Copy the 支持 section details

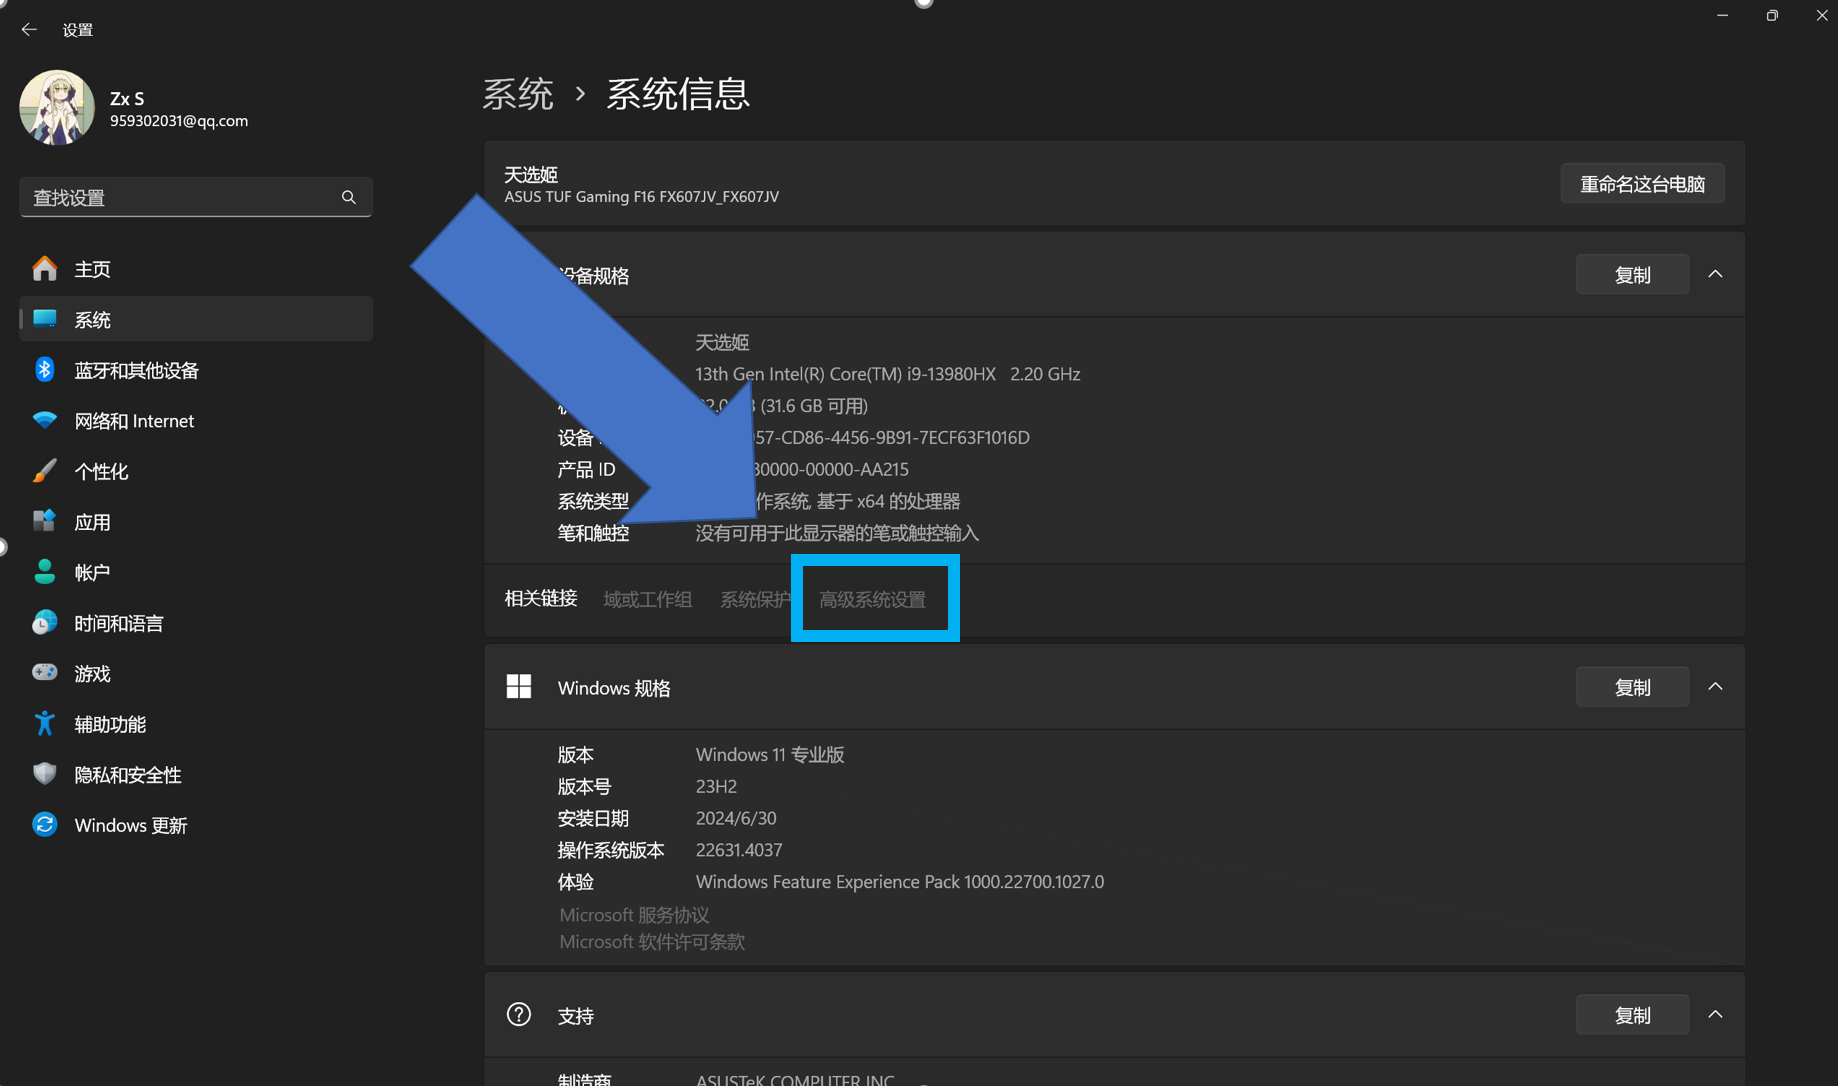pos(1632,1015)
